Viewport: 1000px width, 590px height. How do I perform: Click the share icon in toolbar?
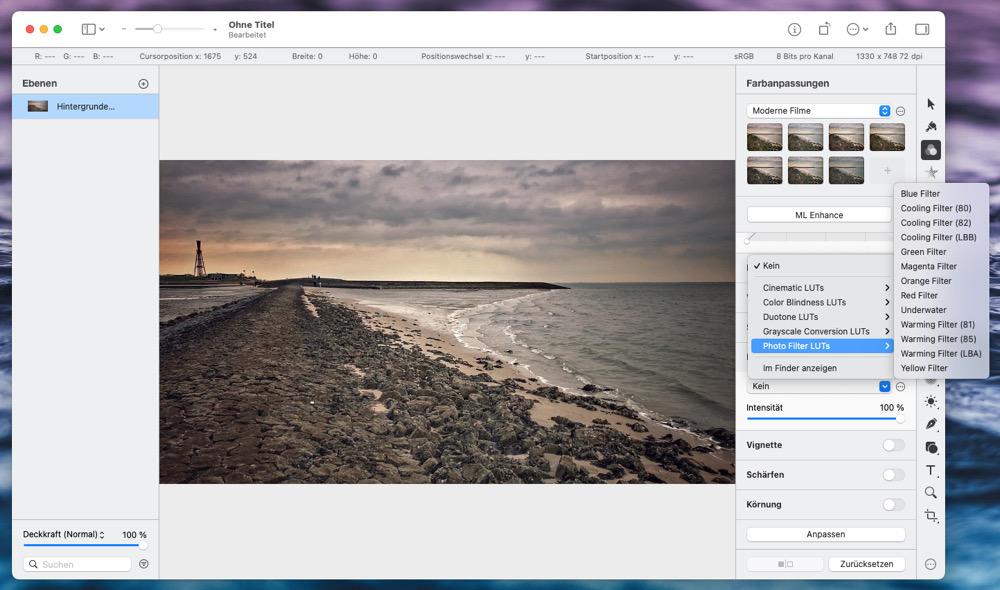(x=890, y=30)
